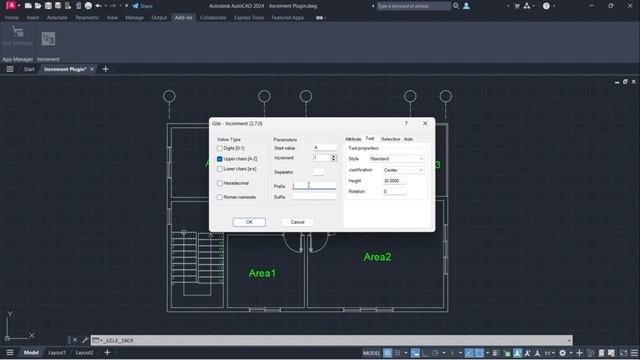Add a new layout with plus icon
640x360 pixels.
coord(107,353)
